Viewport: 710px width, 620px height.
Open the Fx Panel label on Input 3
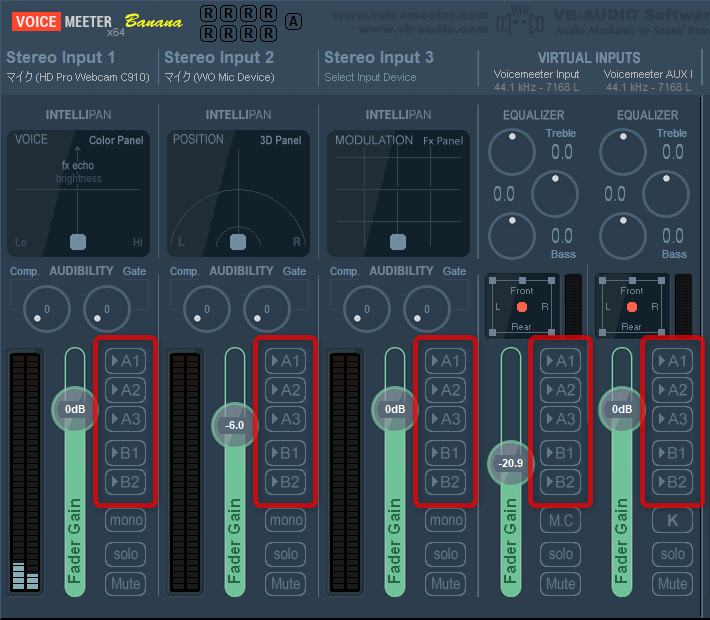(x=443, y=141)
